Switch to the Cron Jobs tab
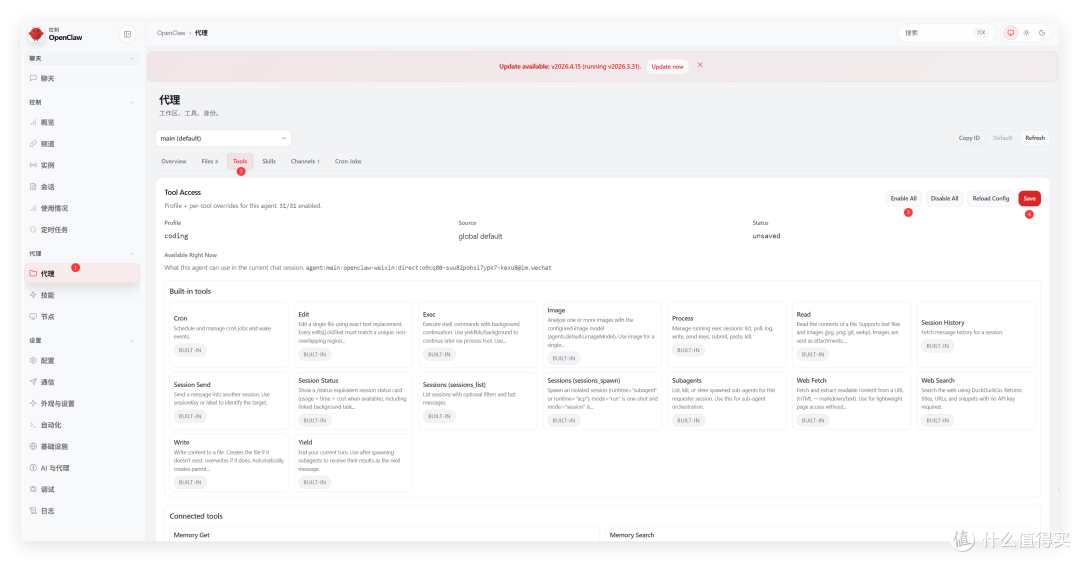Viewport: 1080px width, 562px height. click(x=348, y=161)
